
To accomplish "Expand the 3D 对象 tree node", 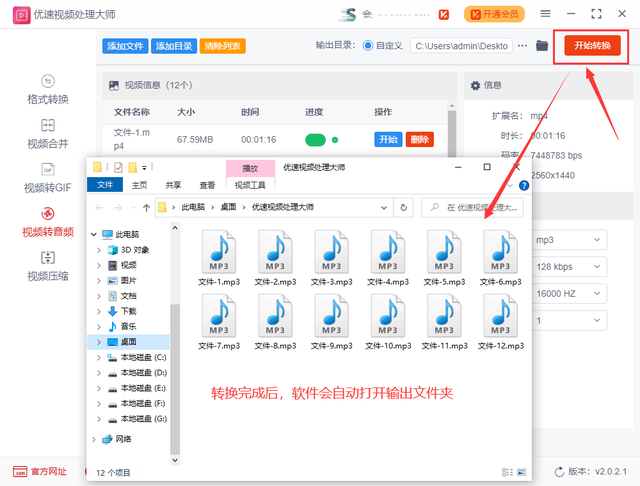I will point(99,250).
